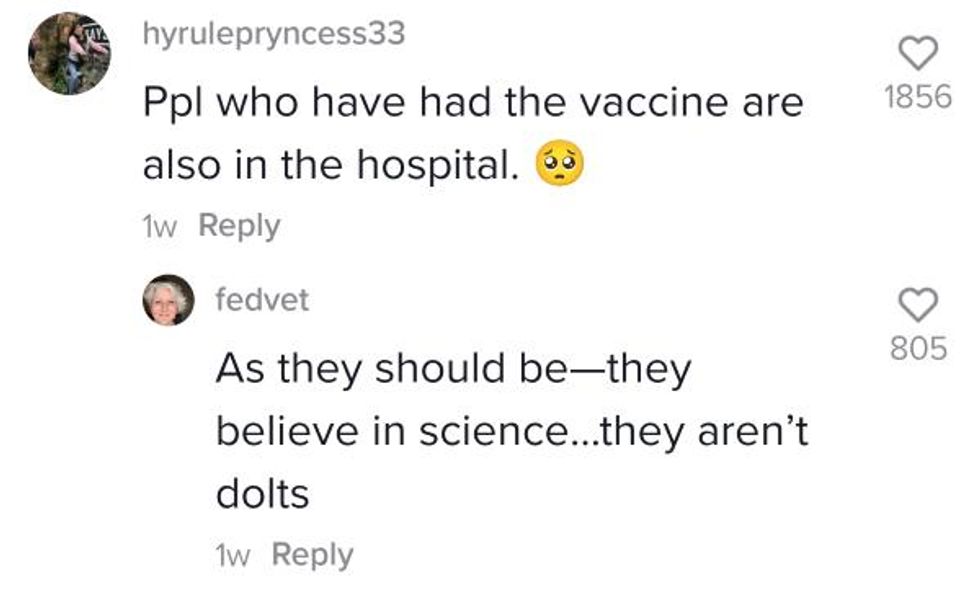Reply to fedvet's comment
The width and height of the screenshot is (980, 591).
(x=312, y=555)
